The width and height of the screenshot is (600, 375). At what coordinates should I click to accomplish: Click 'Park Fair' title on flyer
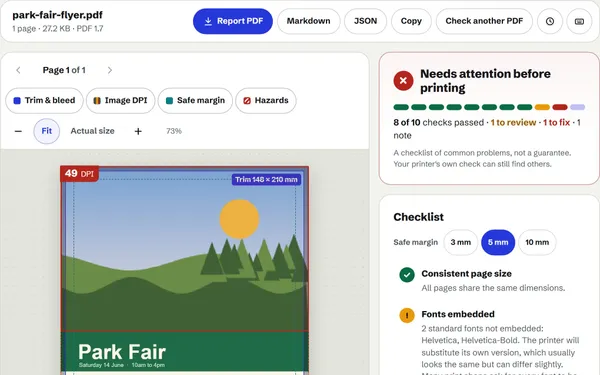[122, 352]
